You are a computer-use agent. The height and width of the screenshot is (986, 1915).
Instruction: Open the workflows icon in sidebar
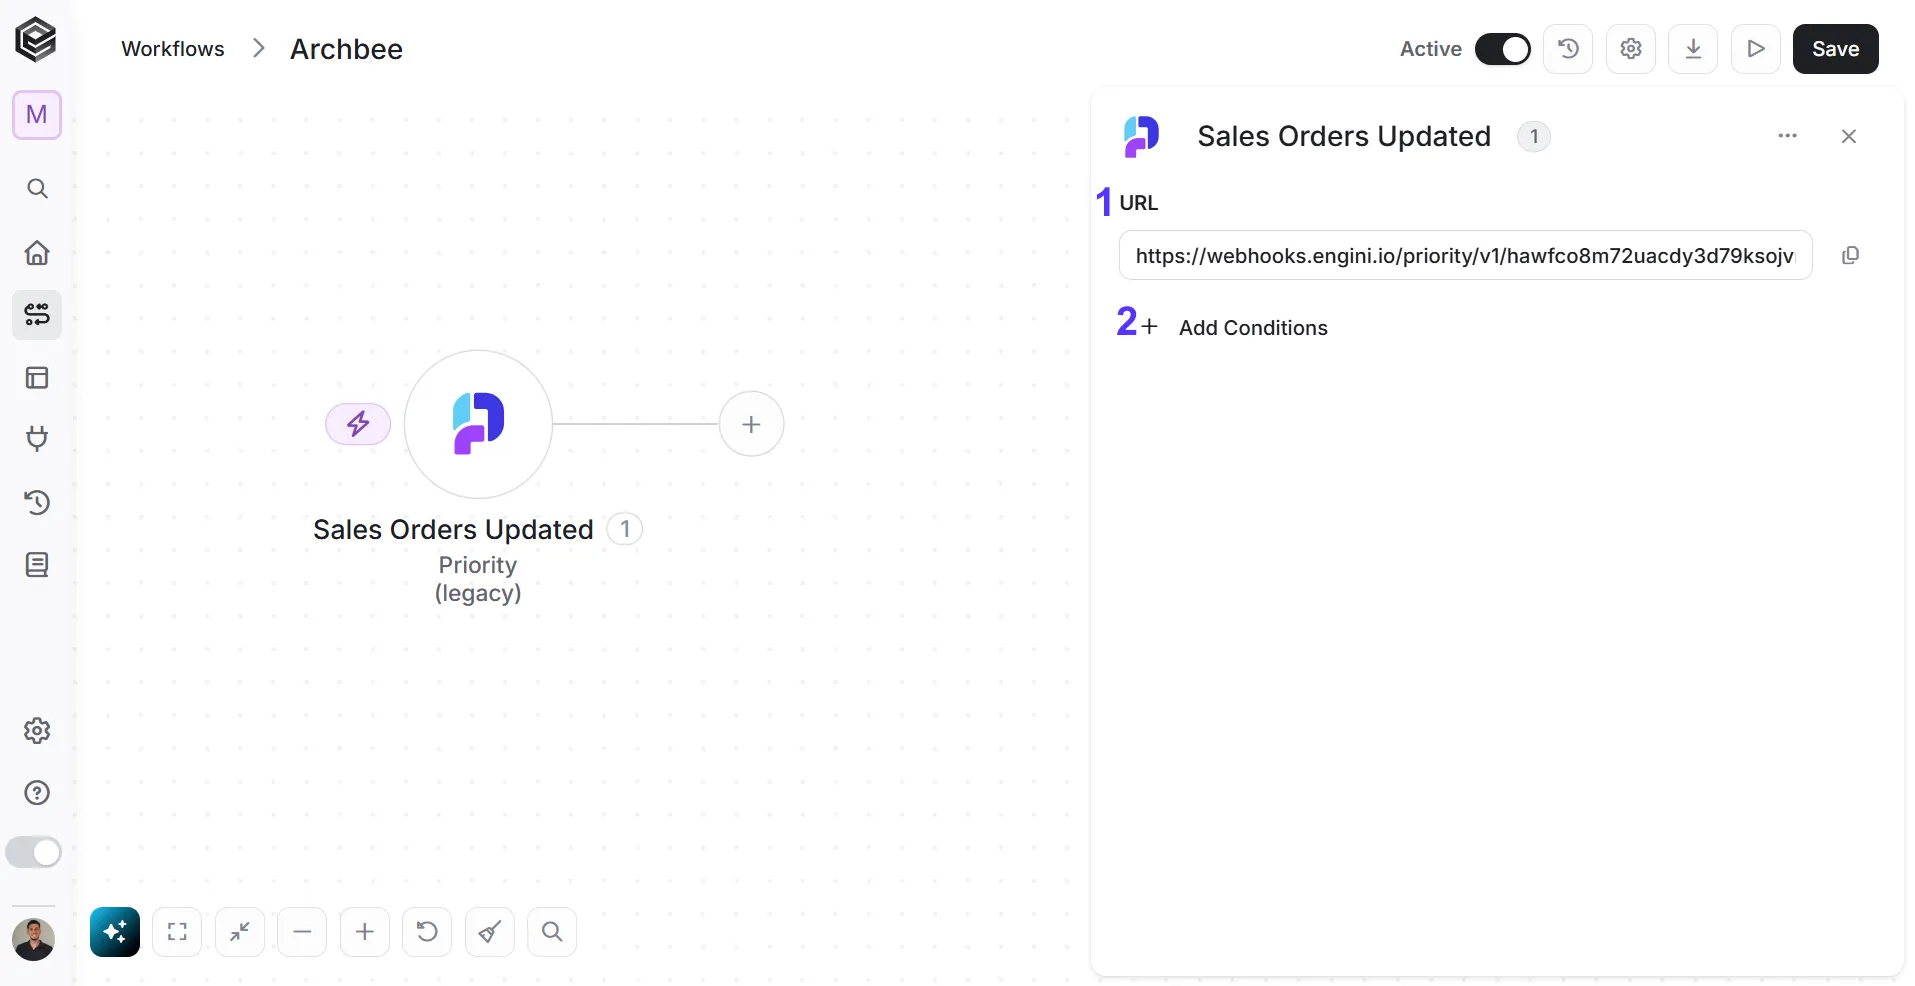pos(37,315)
